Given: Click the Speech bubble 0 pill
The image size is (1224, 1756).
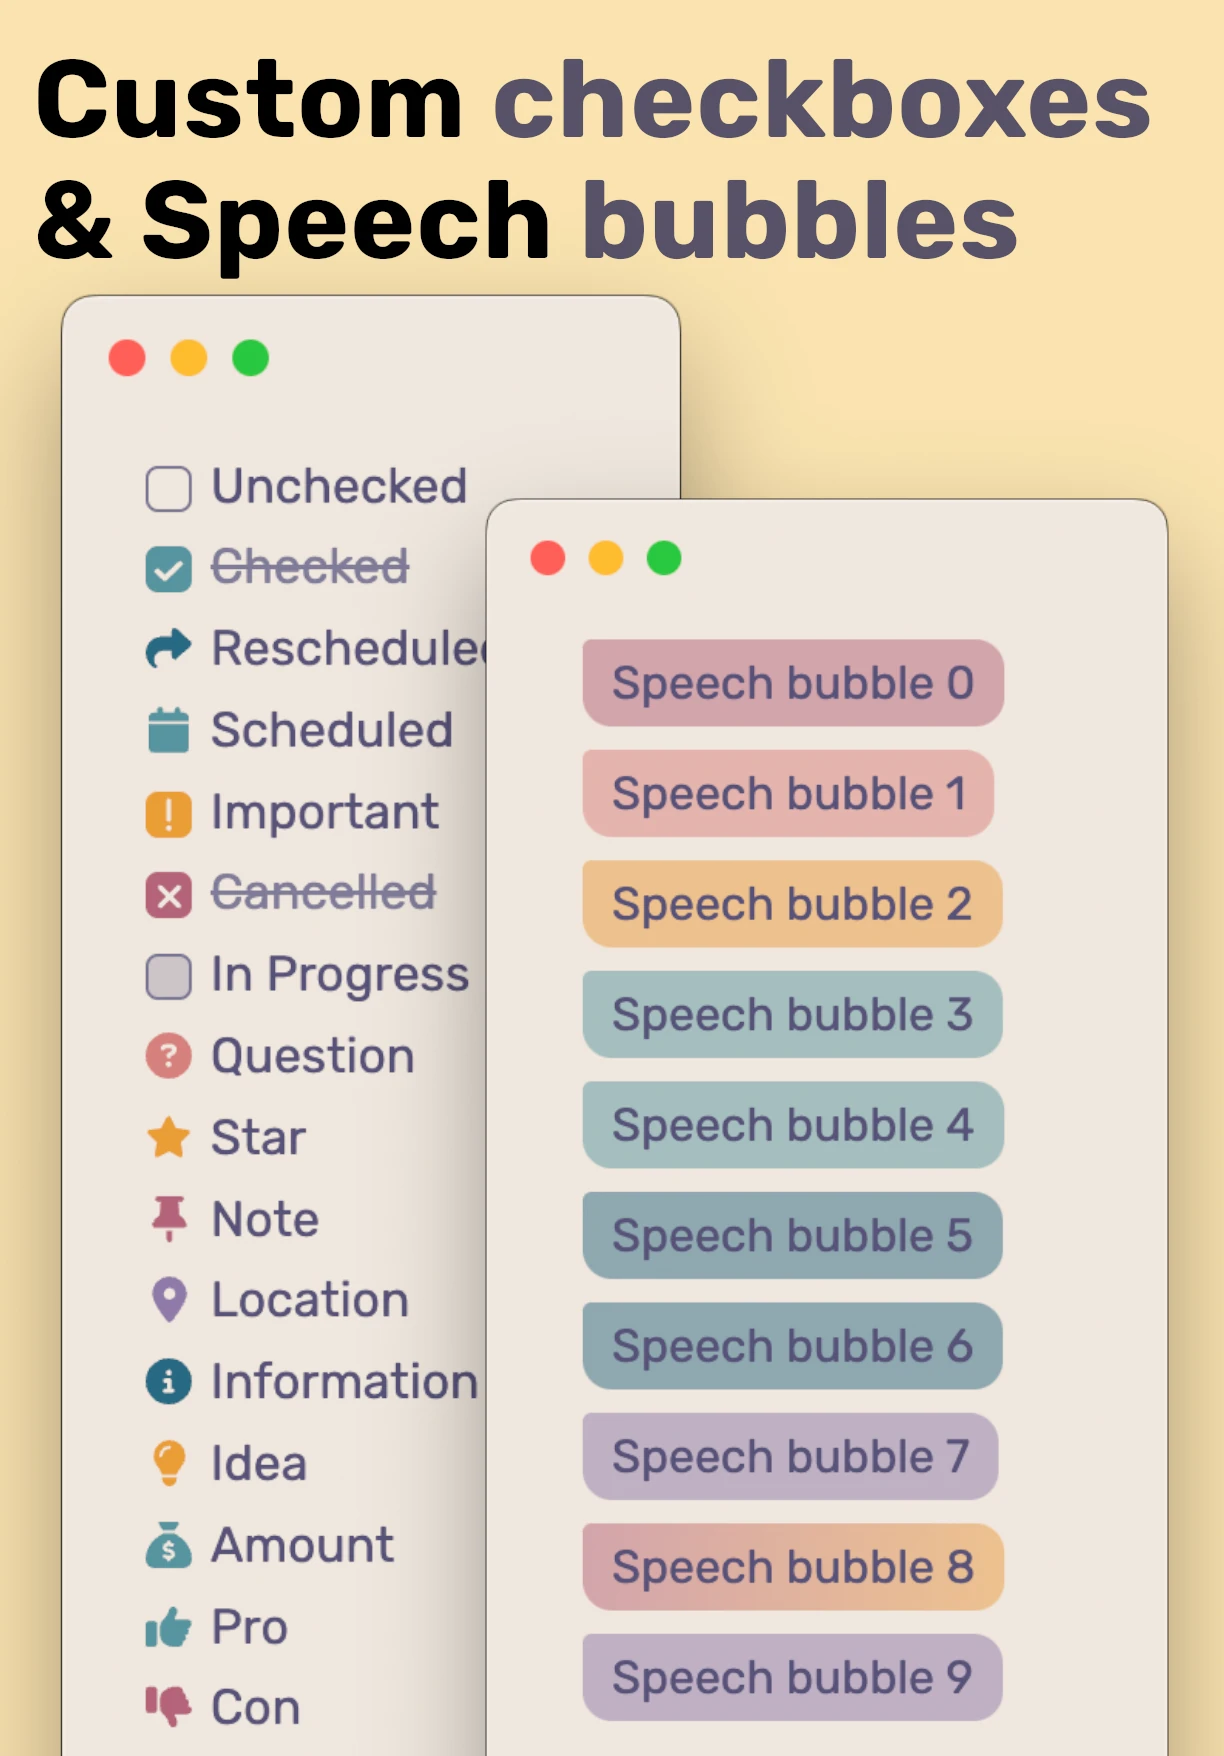Looking at the screenshot, I should coord(793,683).
